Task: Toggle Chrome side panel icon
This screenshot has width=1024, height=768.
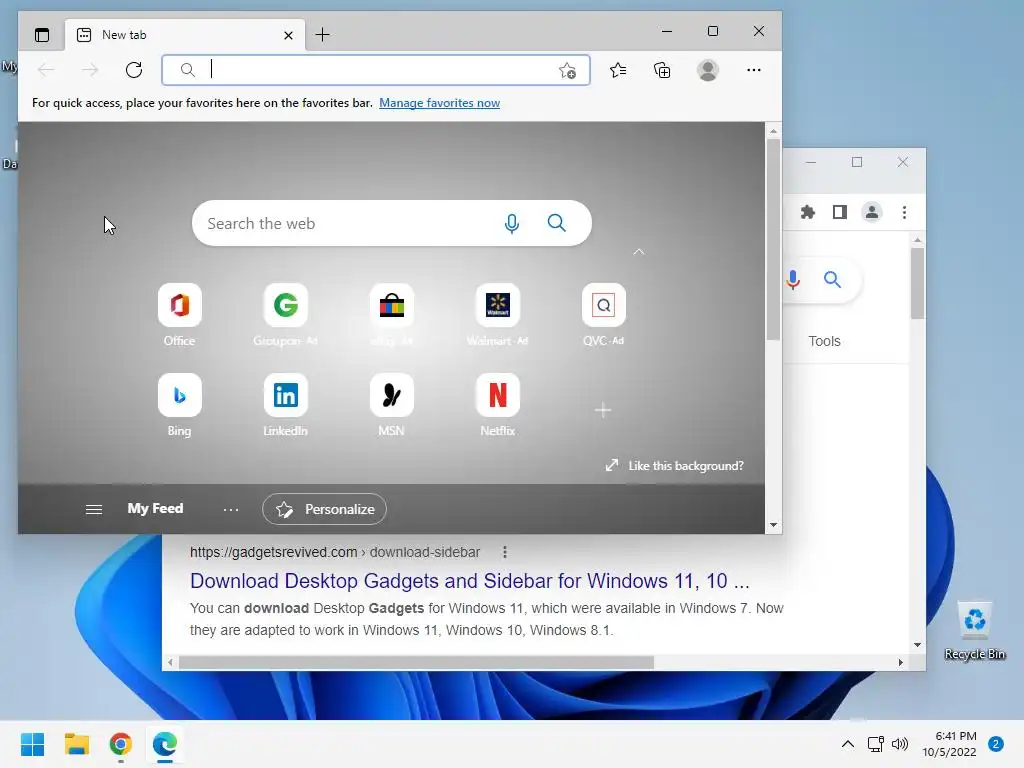Action: (x=840, y=212)
